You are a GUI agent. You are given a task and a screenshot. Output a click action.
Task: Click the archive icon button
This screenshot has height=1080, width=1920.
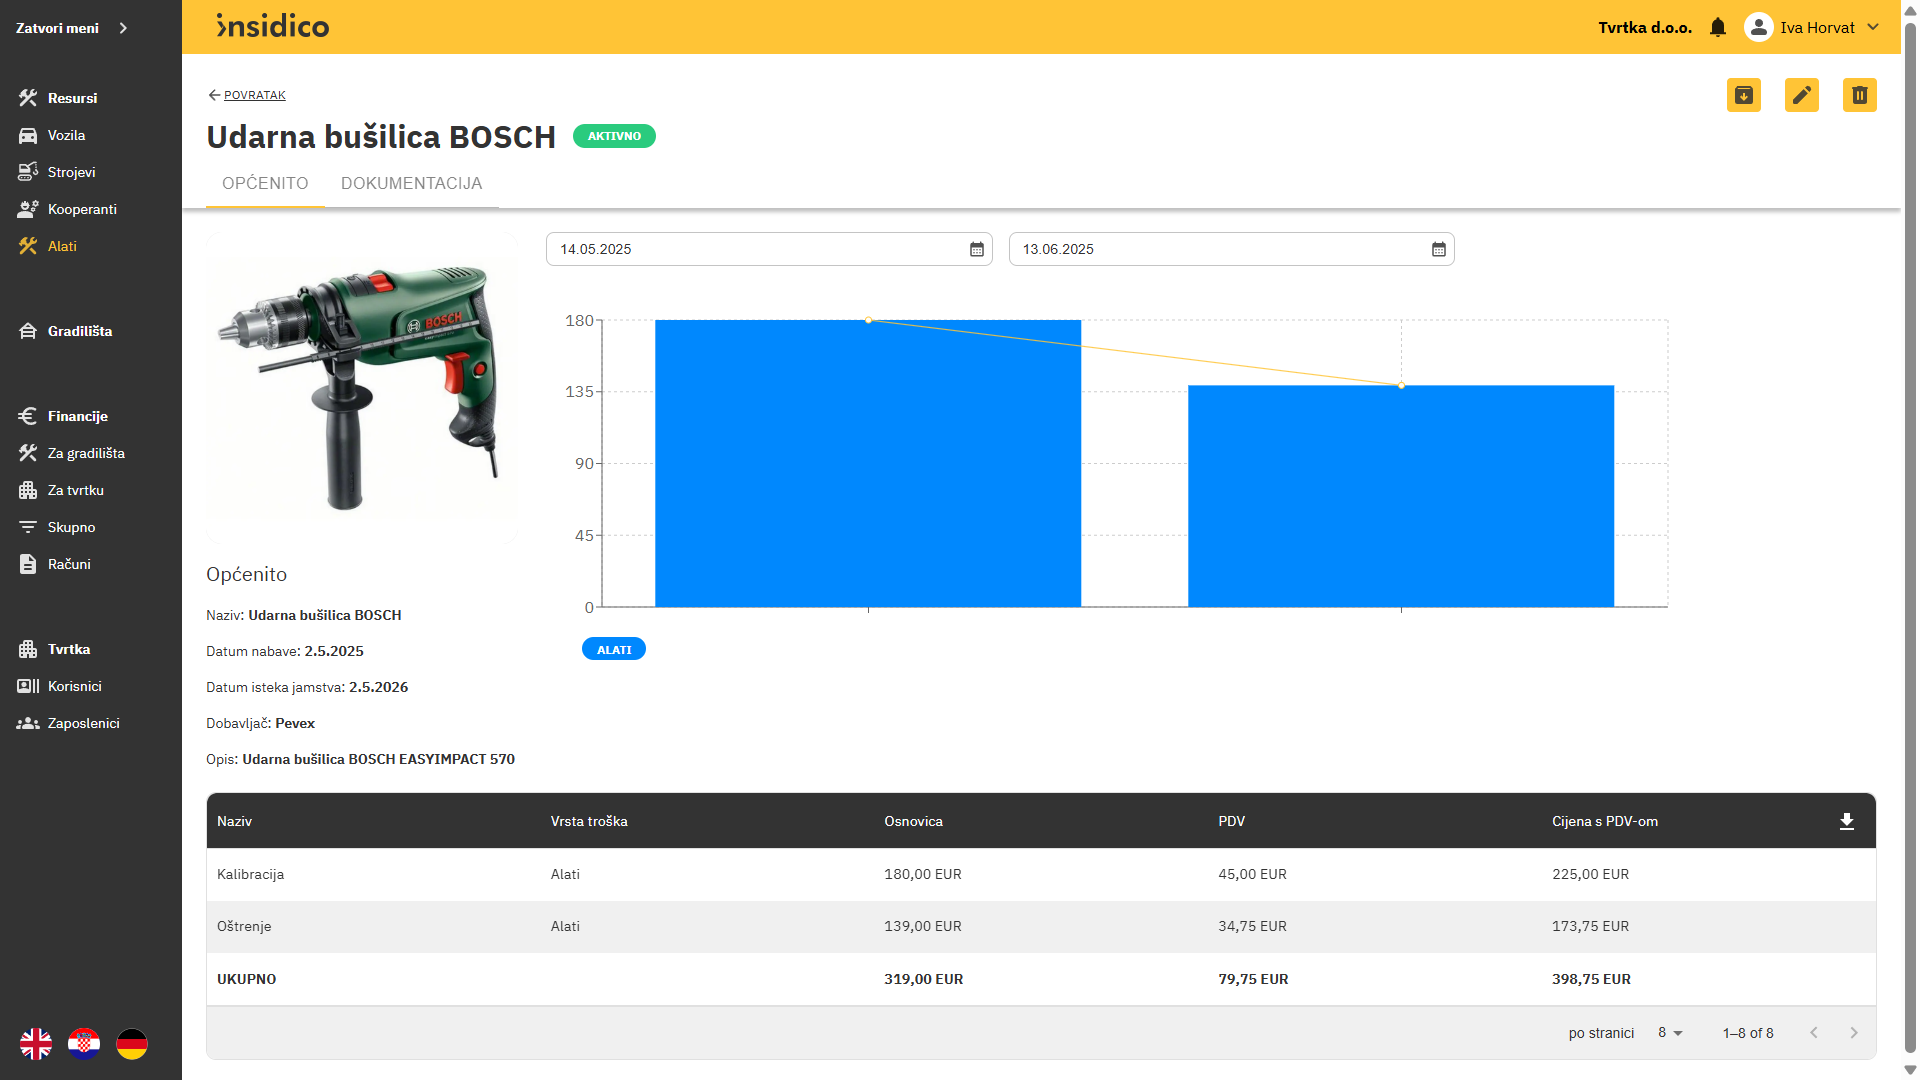(x=1743, y=95)
